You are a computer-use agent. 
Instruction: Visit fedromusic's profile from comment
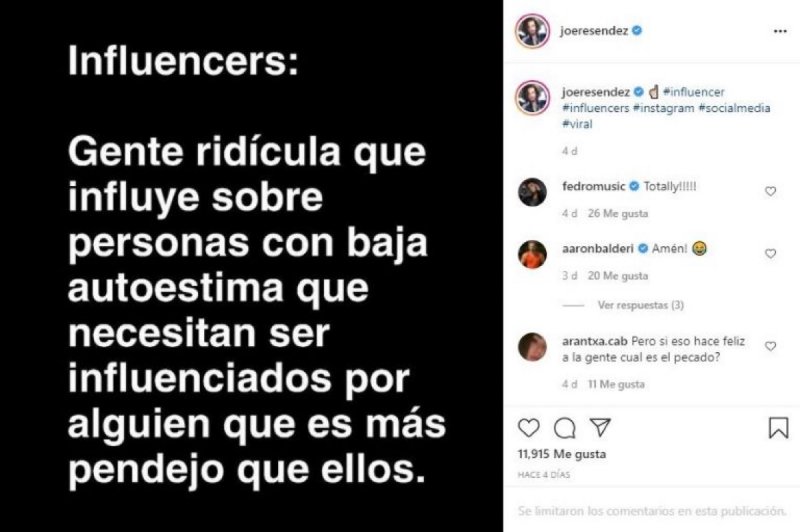click(593, 187)
